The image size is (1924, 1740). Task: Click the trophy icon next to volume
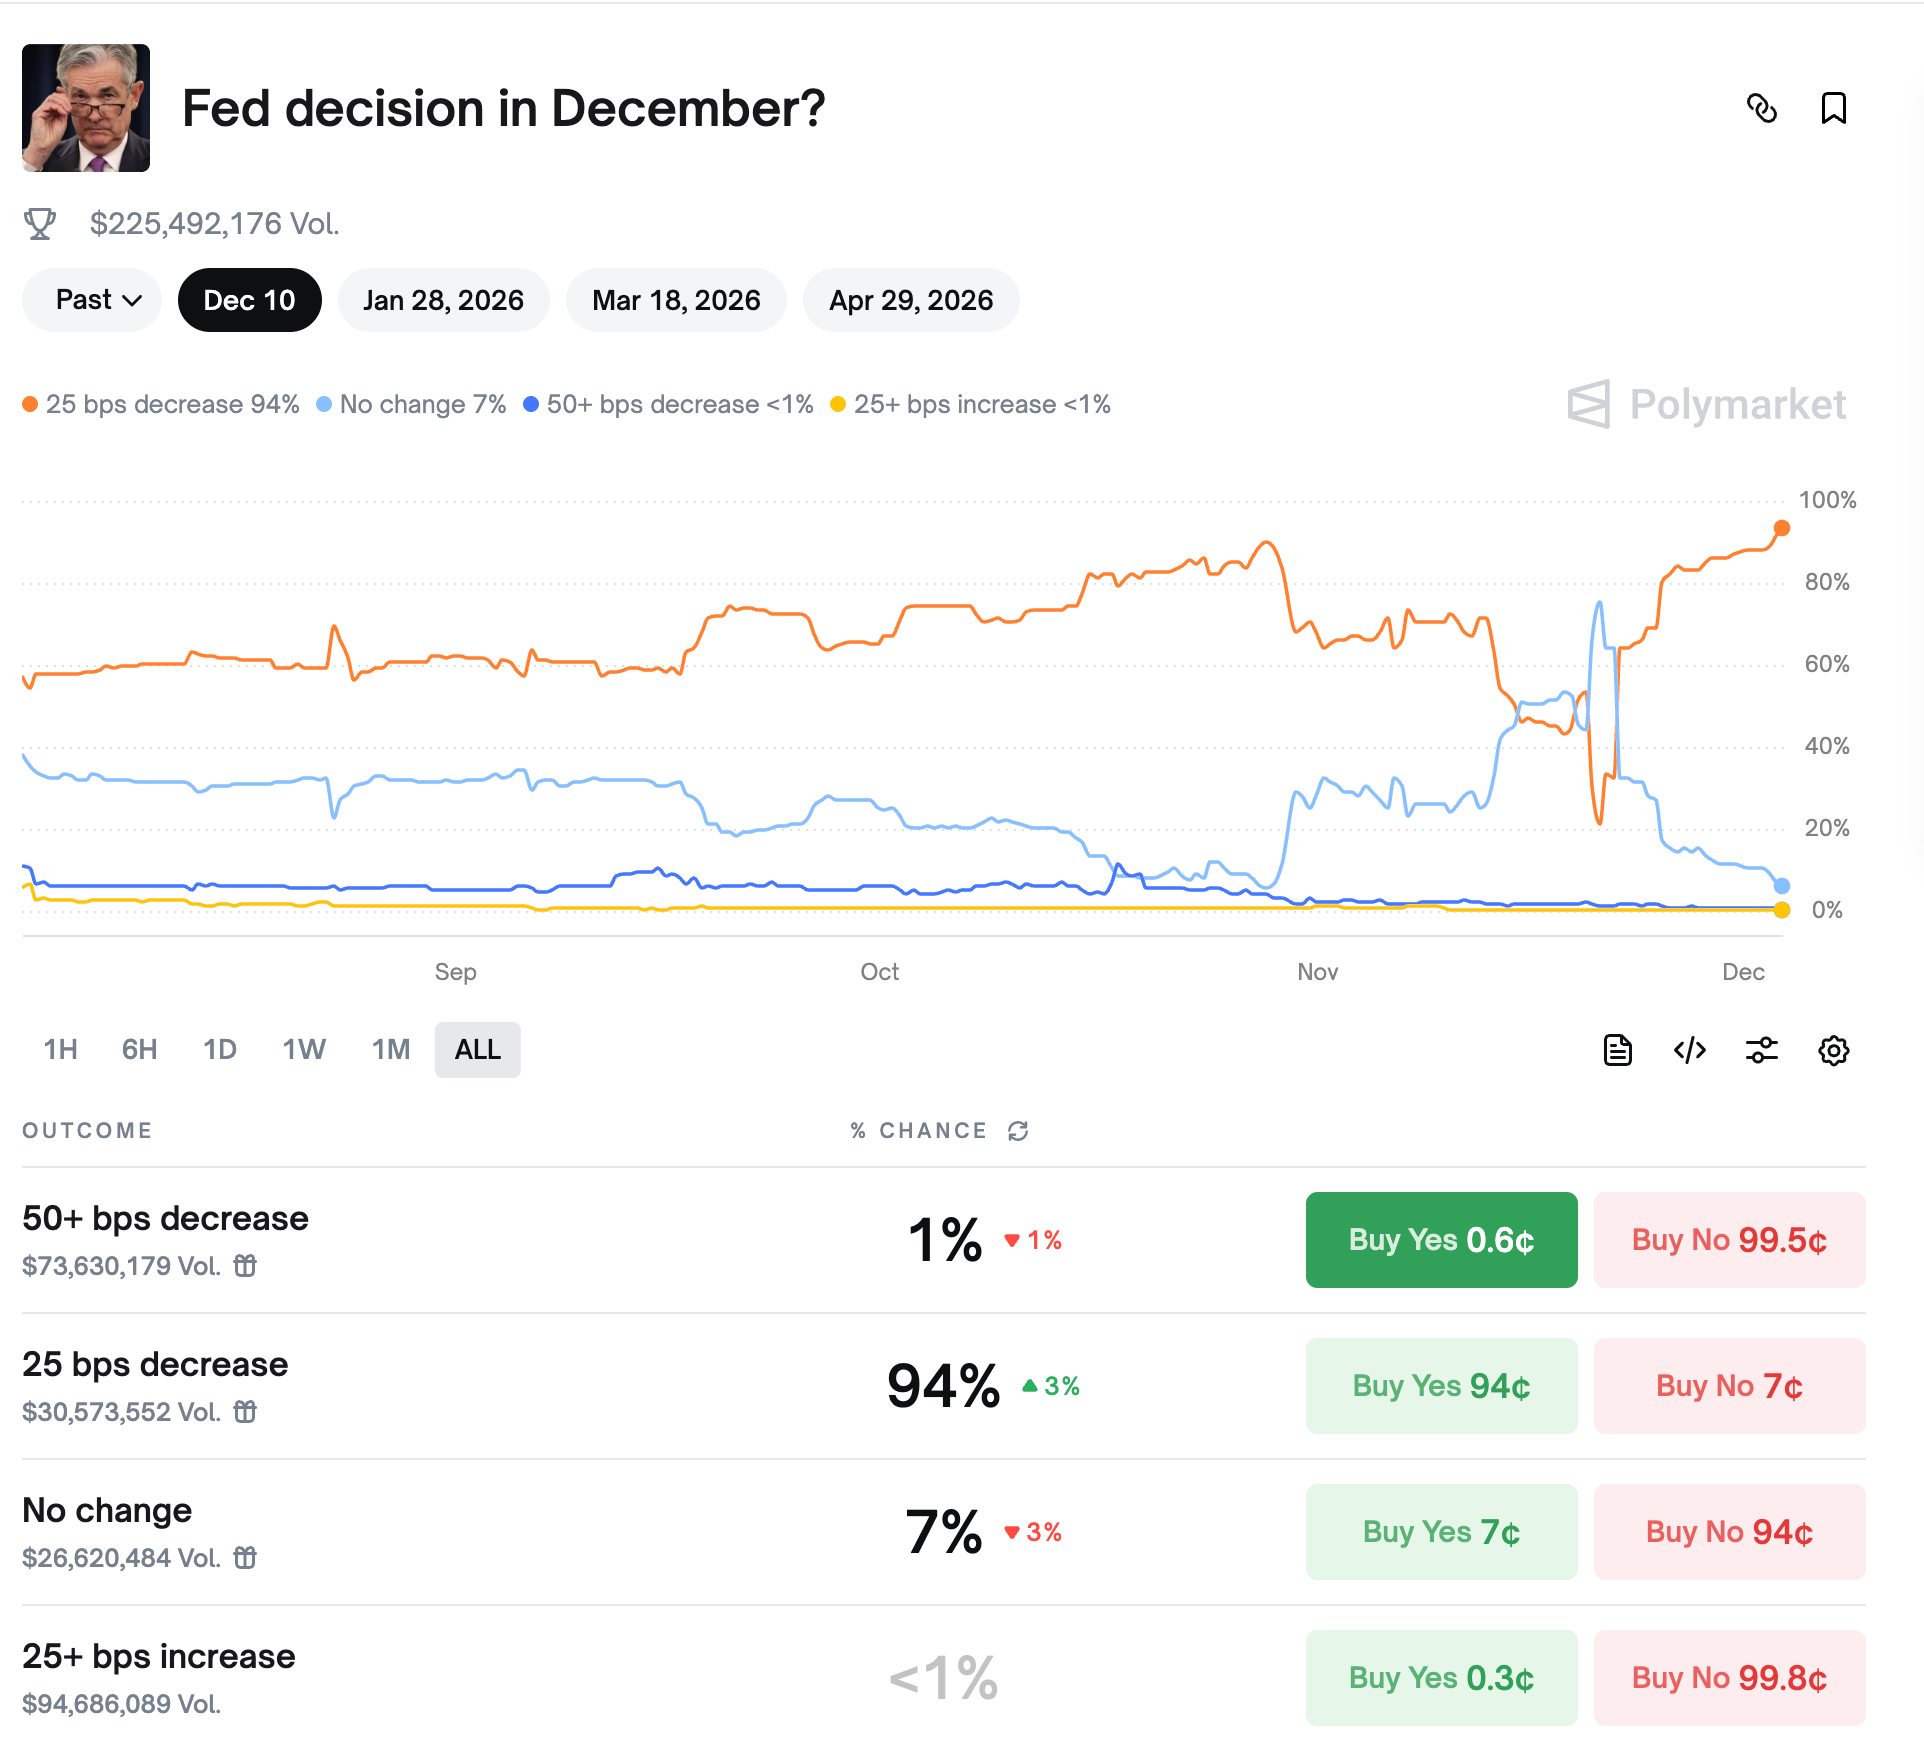click(40, 224)
